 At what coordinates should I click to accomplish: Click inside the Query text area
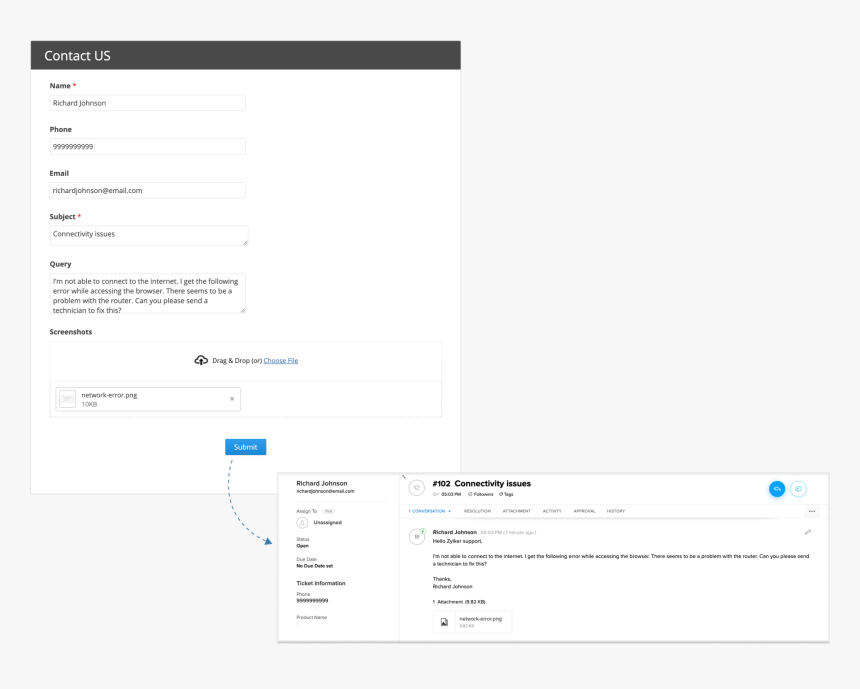pos(147,290)
